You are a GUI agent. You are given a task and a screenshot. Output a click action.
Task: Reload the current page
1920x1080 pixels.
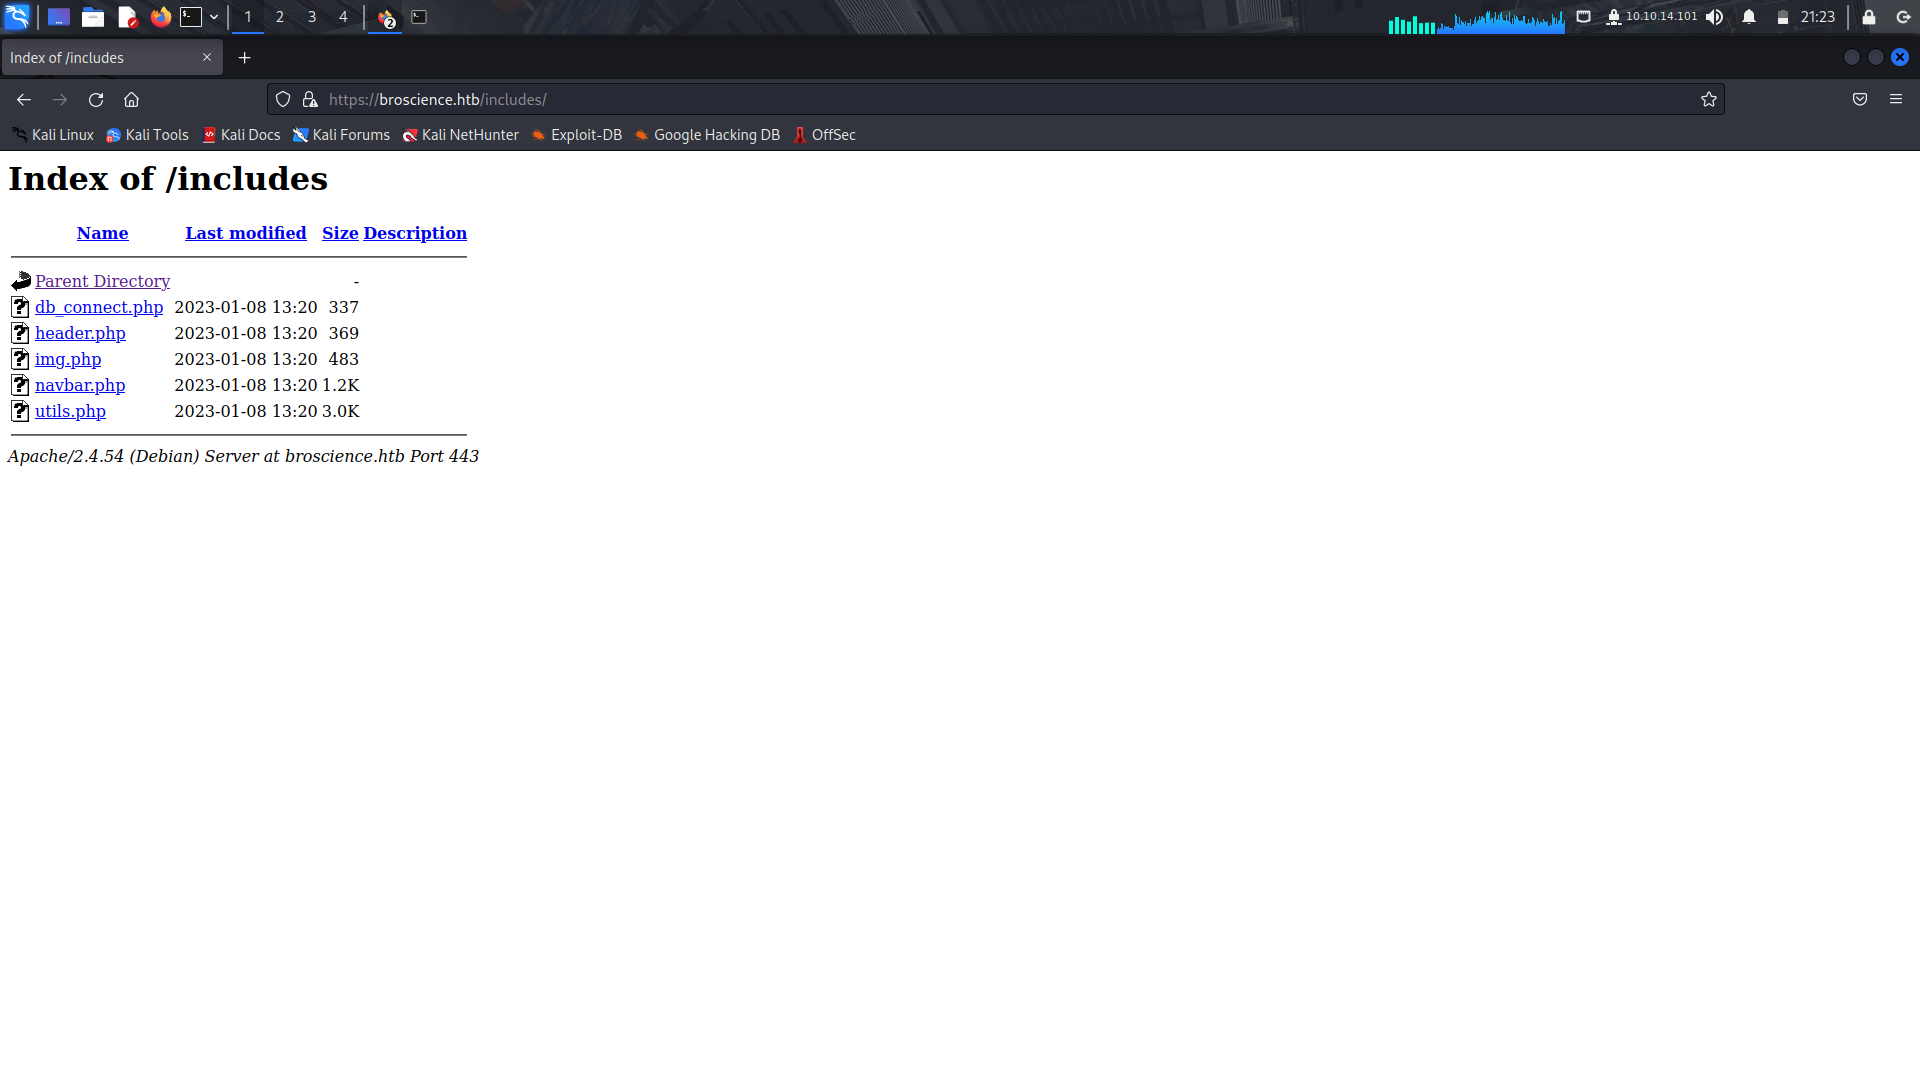click(96, 99)
